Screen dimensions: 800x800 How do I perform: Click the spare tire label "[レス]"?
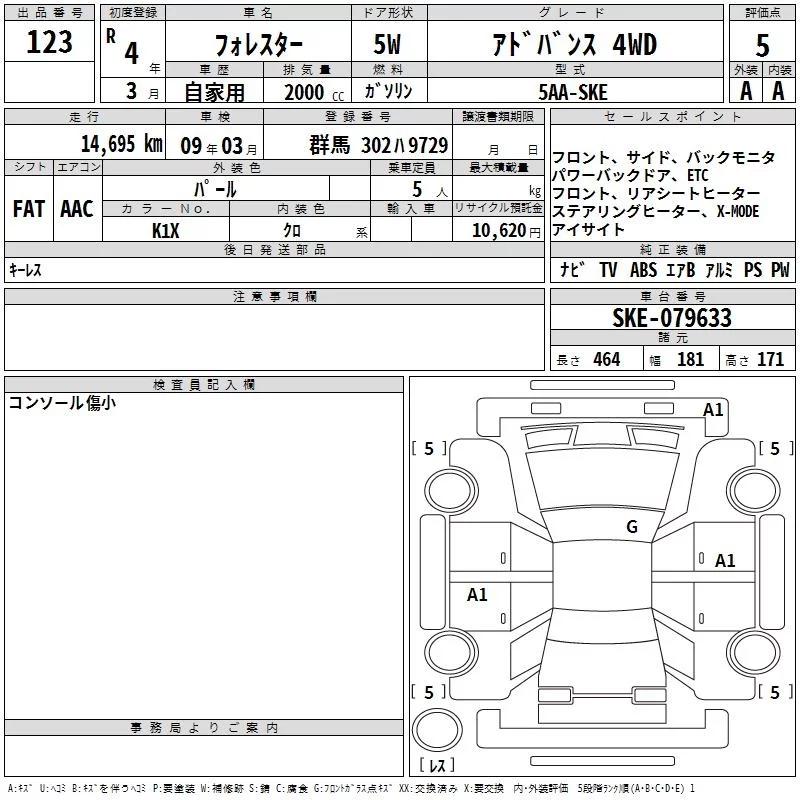(x=437, y=765)
